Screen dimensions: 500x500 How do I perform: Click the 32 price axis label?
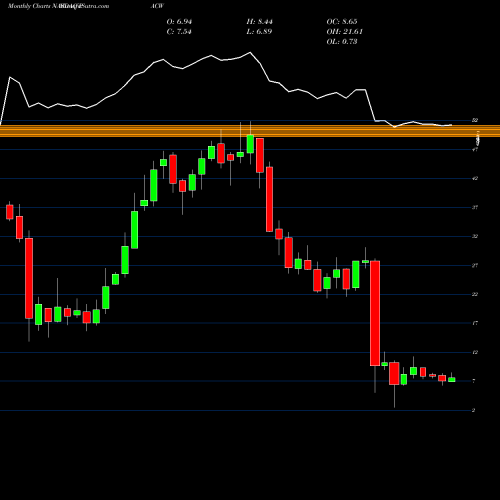(475, 236)
